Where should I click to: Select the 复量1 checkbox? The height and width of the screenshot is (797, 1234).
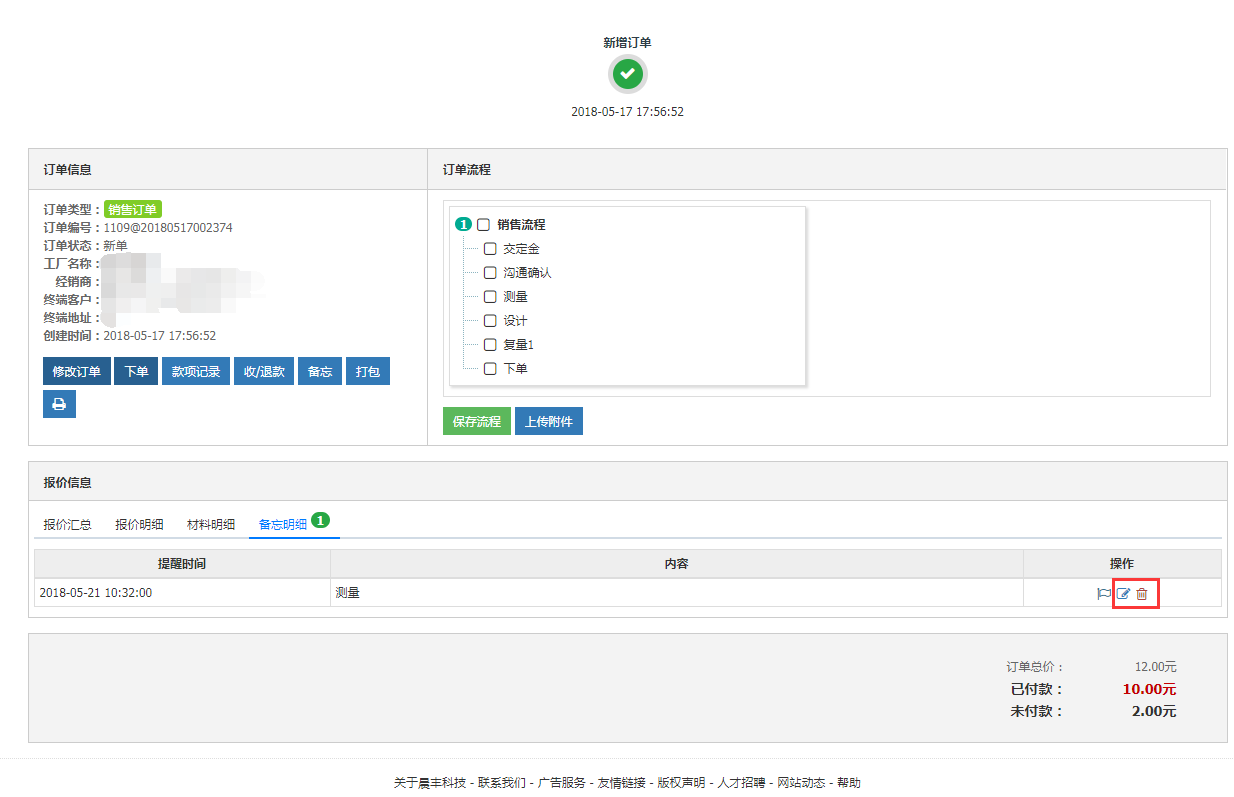tap(490, 345)
